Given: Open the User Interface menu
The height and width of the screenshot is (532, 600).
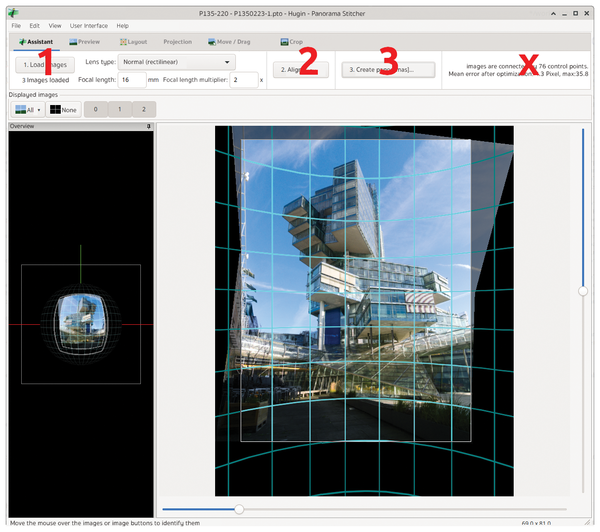Looking at the screenshot, I should 89,25.
